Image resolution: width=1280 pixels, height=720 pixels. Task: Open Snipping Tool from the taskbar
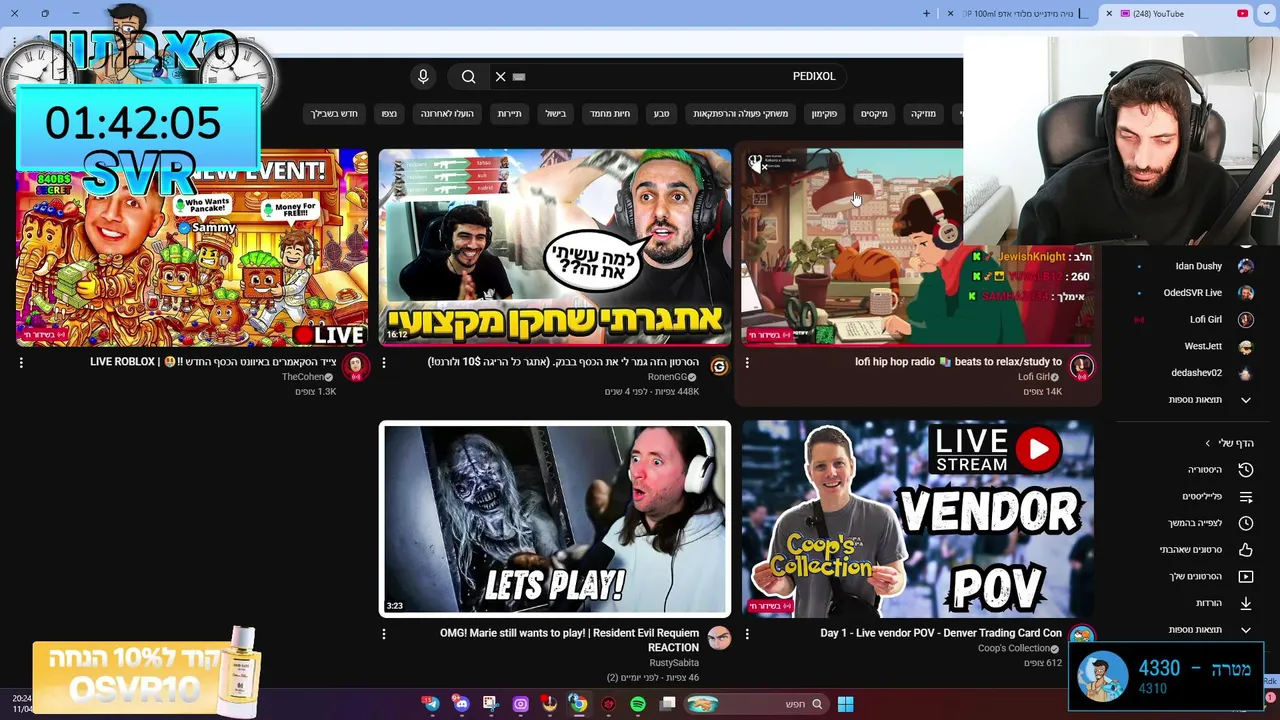(x=490, y=704)
